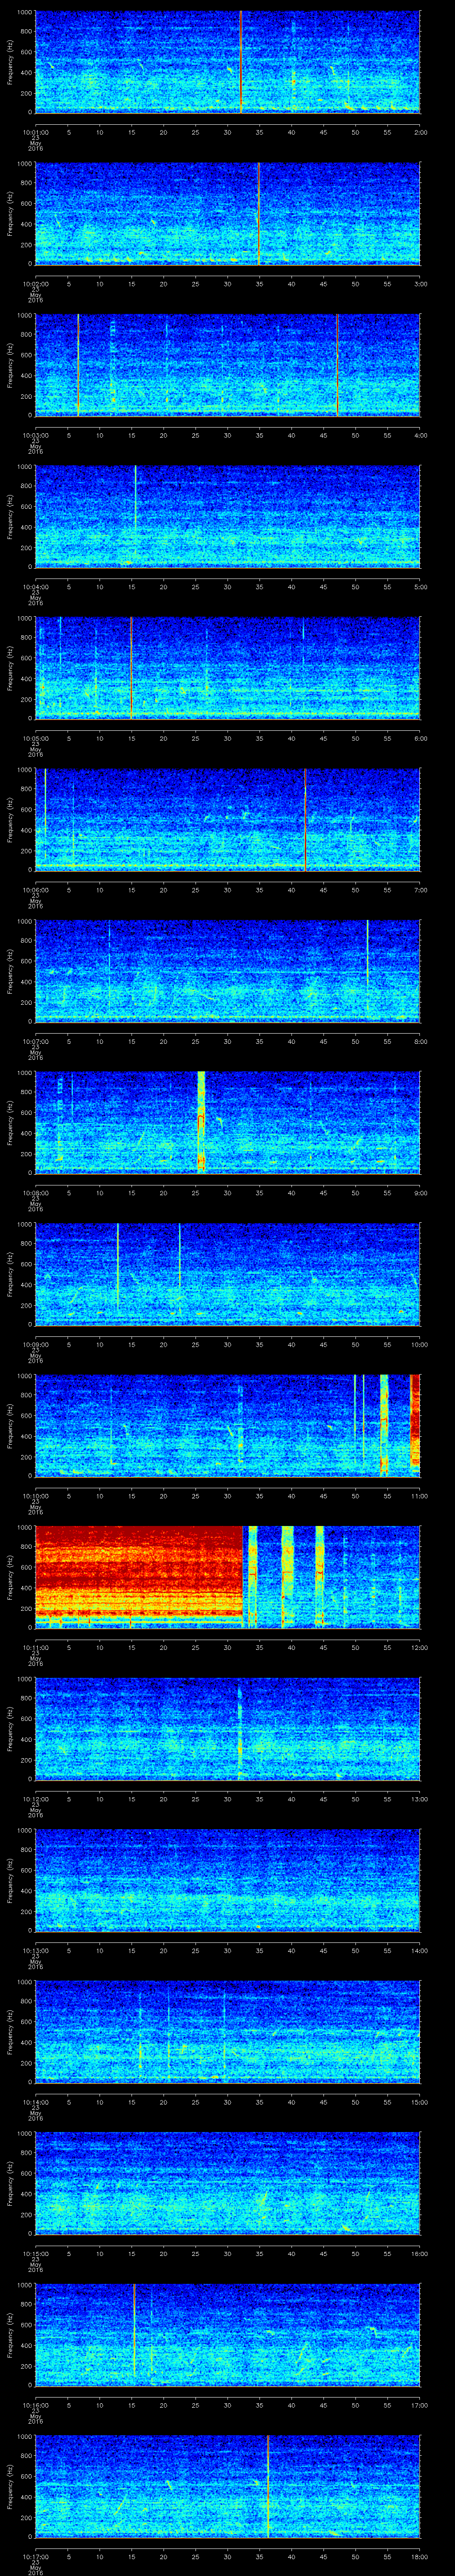Pick the spectrogram panel starting at 10:04:00

pyautogui.click(x=228, y=516)
